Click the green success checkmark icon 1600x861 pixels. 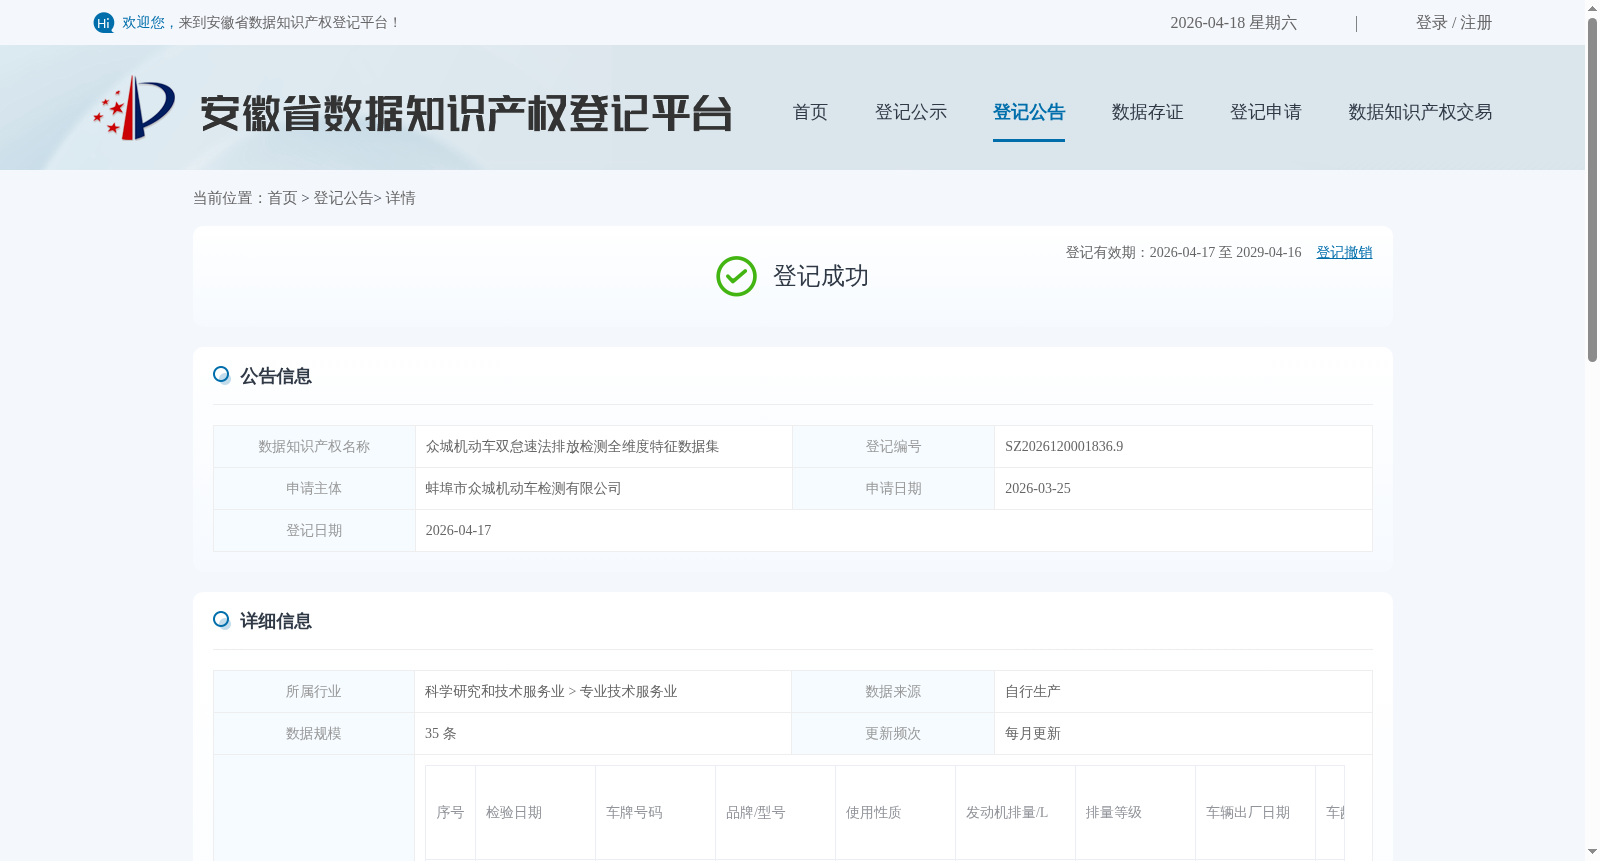click(x=736, y=276)
